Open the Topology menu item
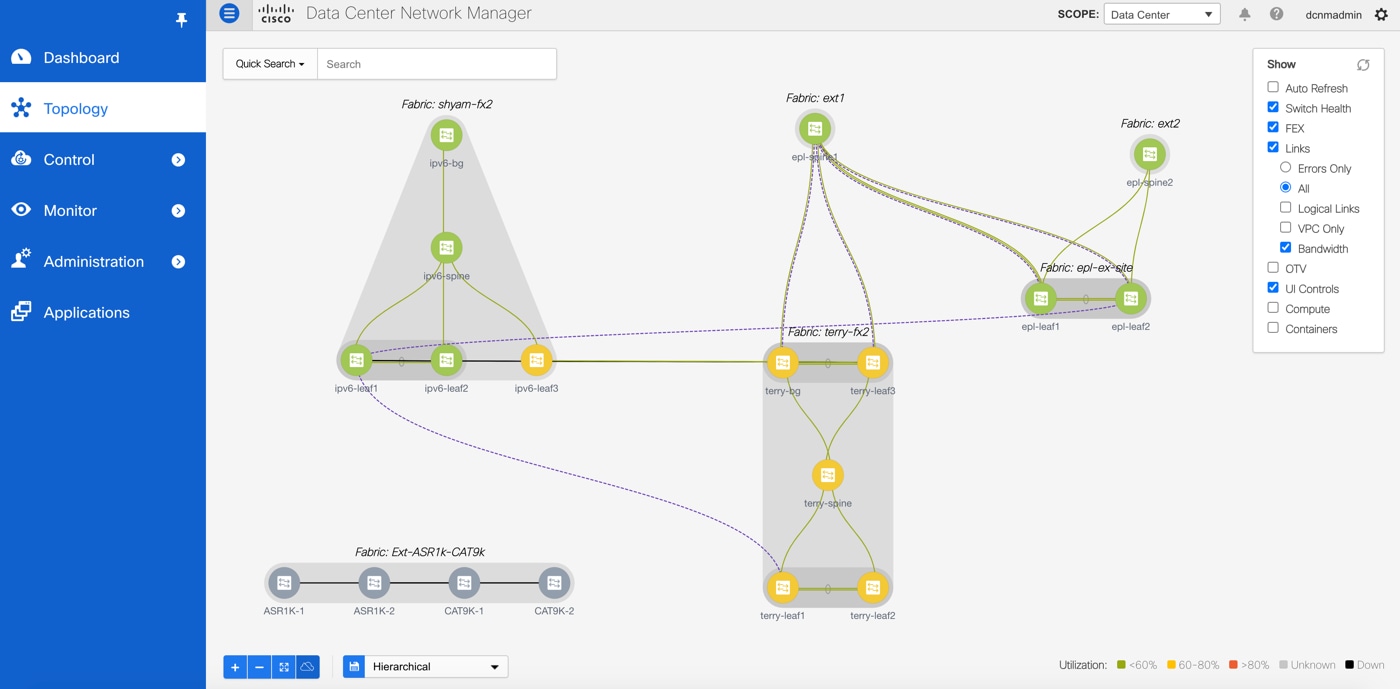 pos(103,108)
